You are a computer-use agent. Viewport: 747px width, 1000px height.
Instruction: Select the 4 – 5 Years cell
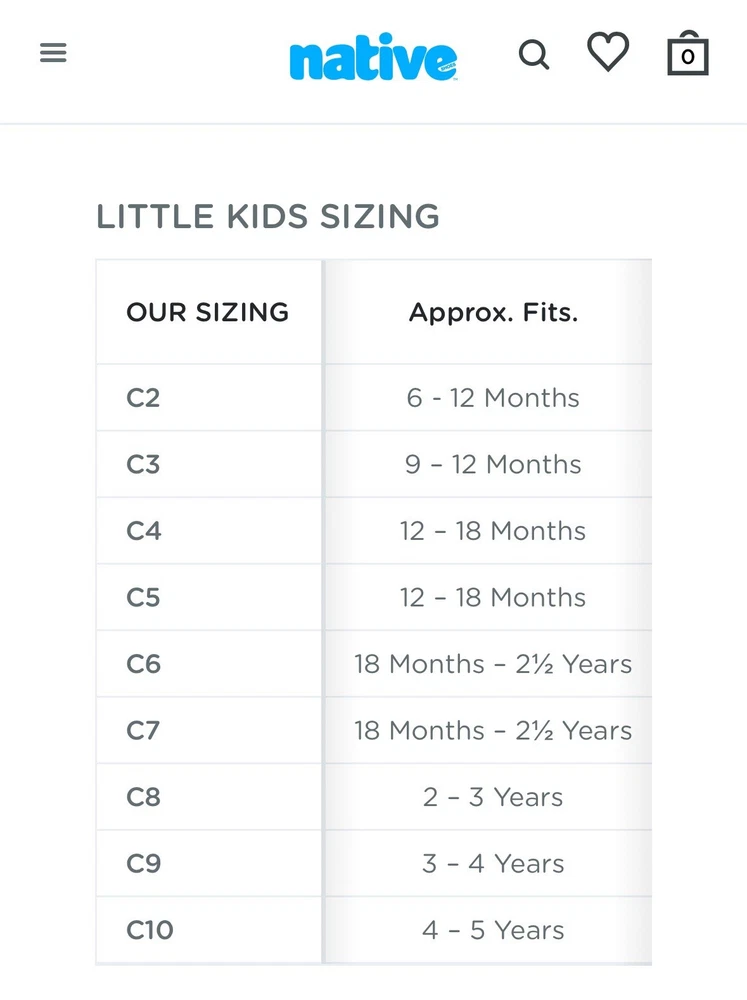pyautogui.click(x=493, y=930)
